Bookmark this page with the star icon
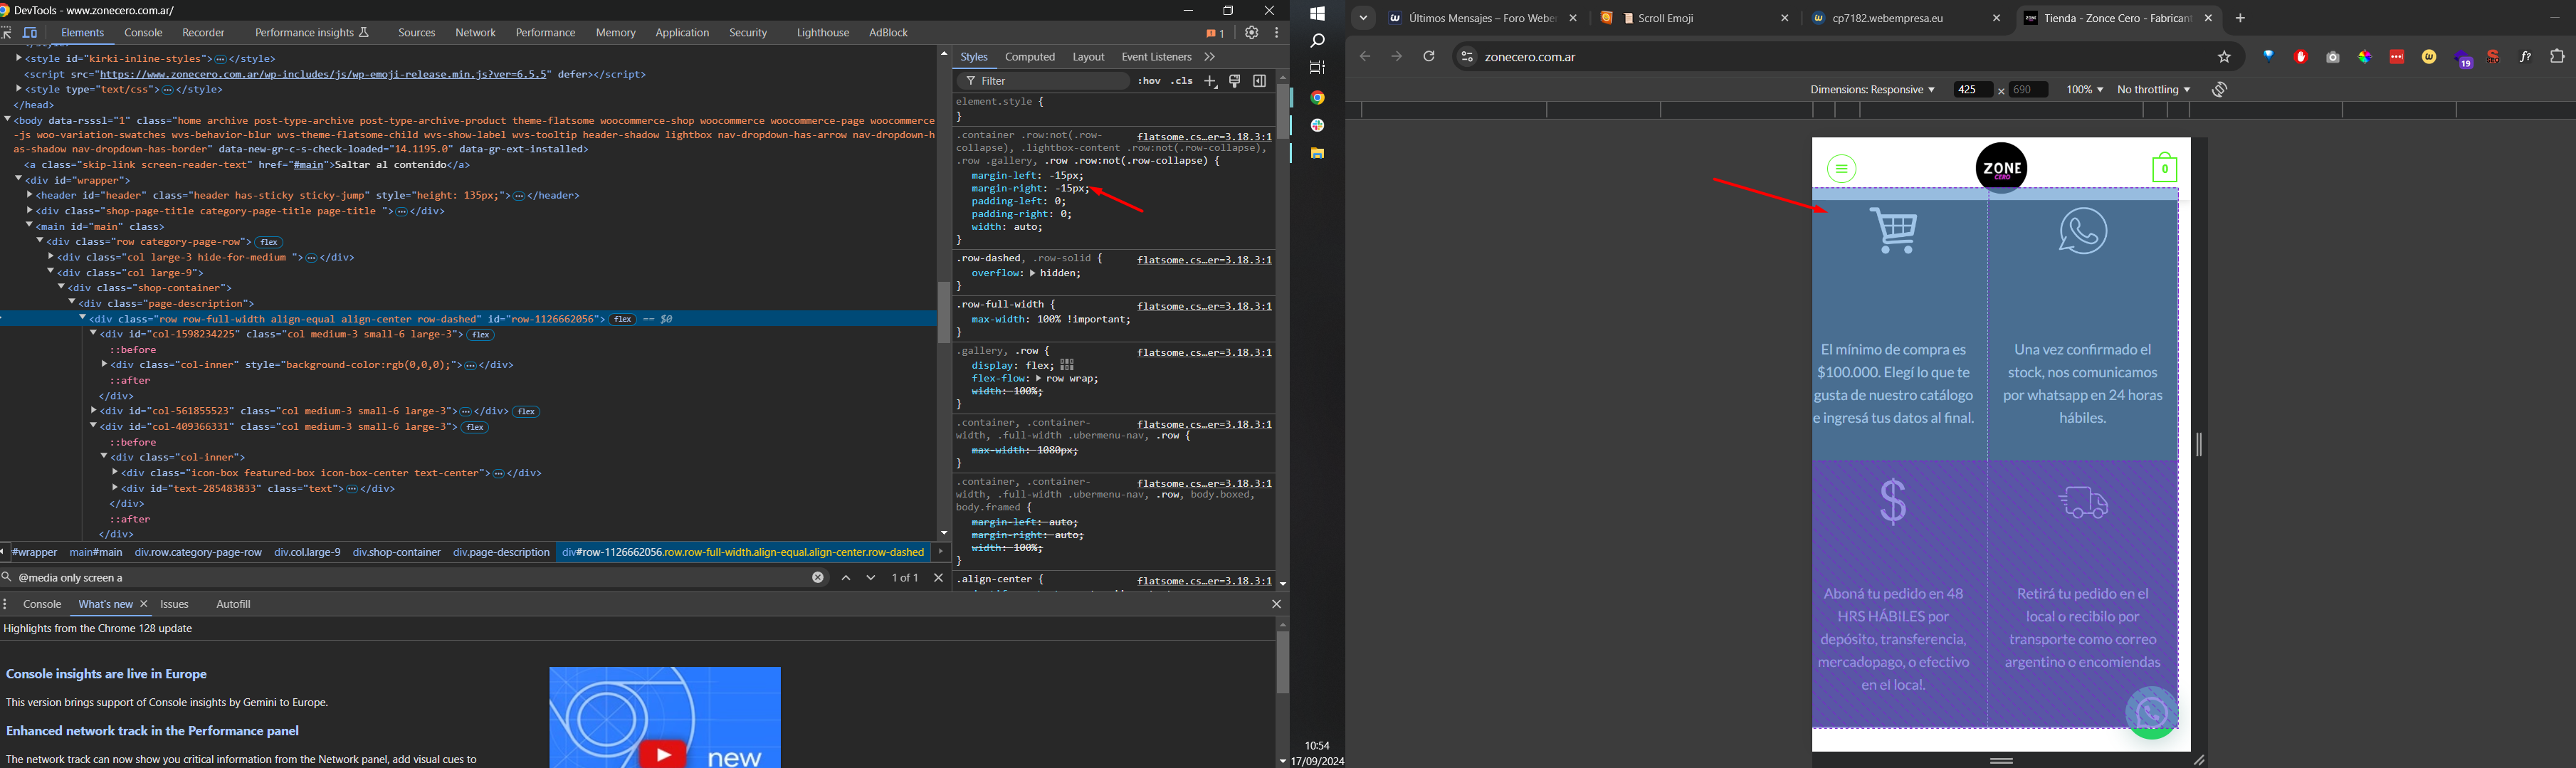This screenshot has height=768, width=2576. click(2224, 58)
